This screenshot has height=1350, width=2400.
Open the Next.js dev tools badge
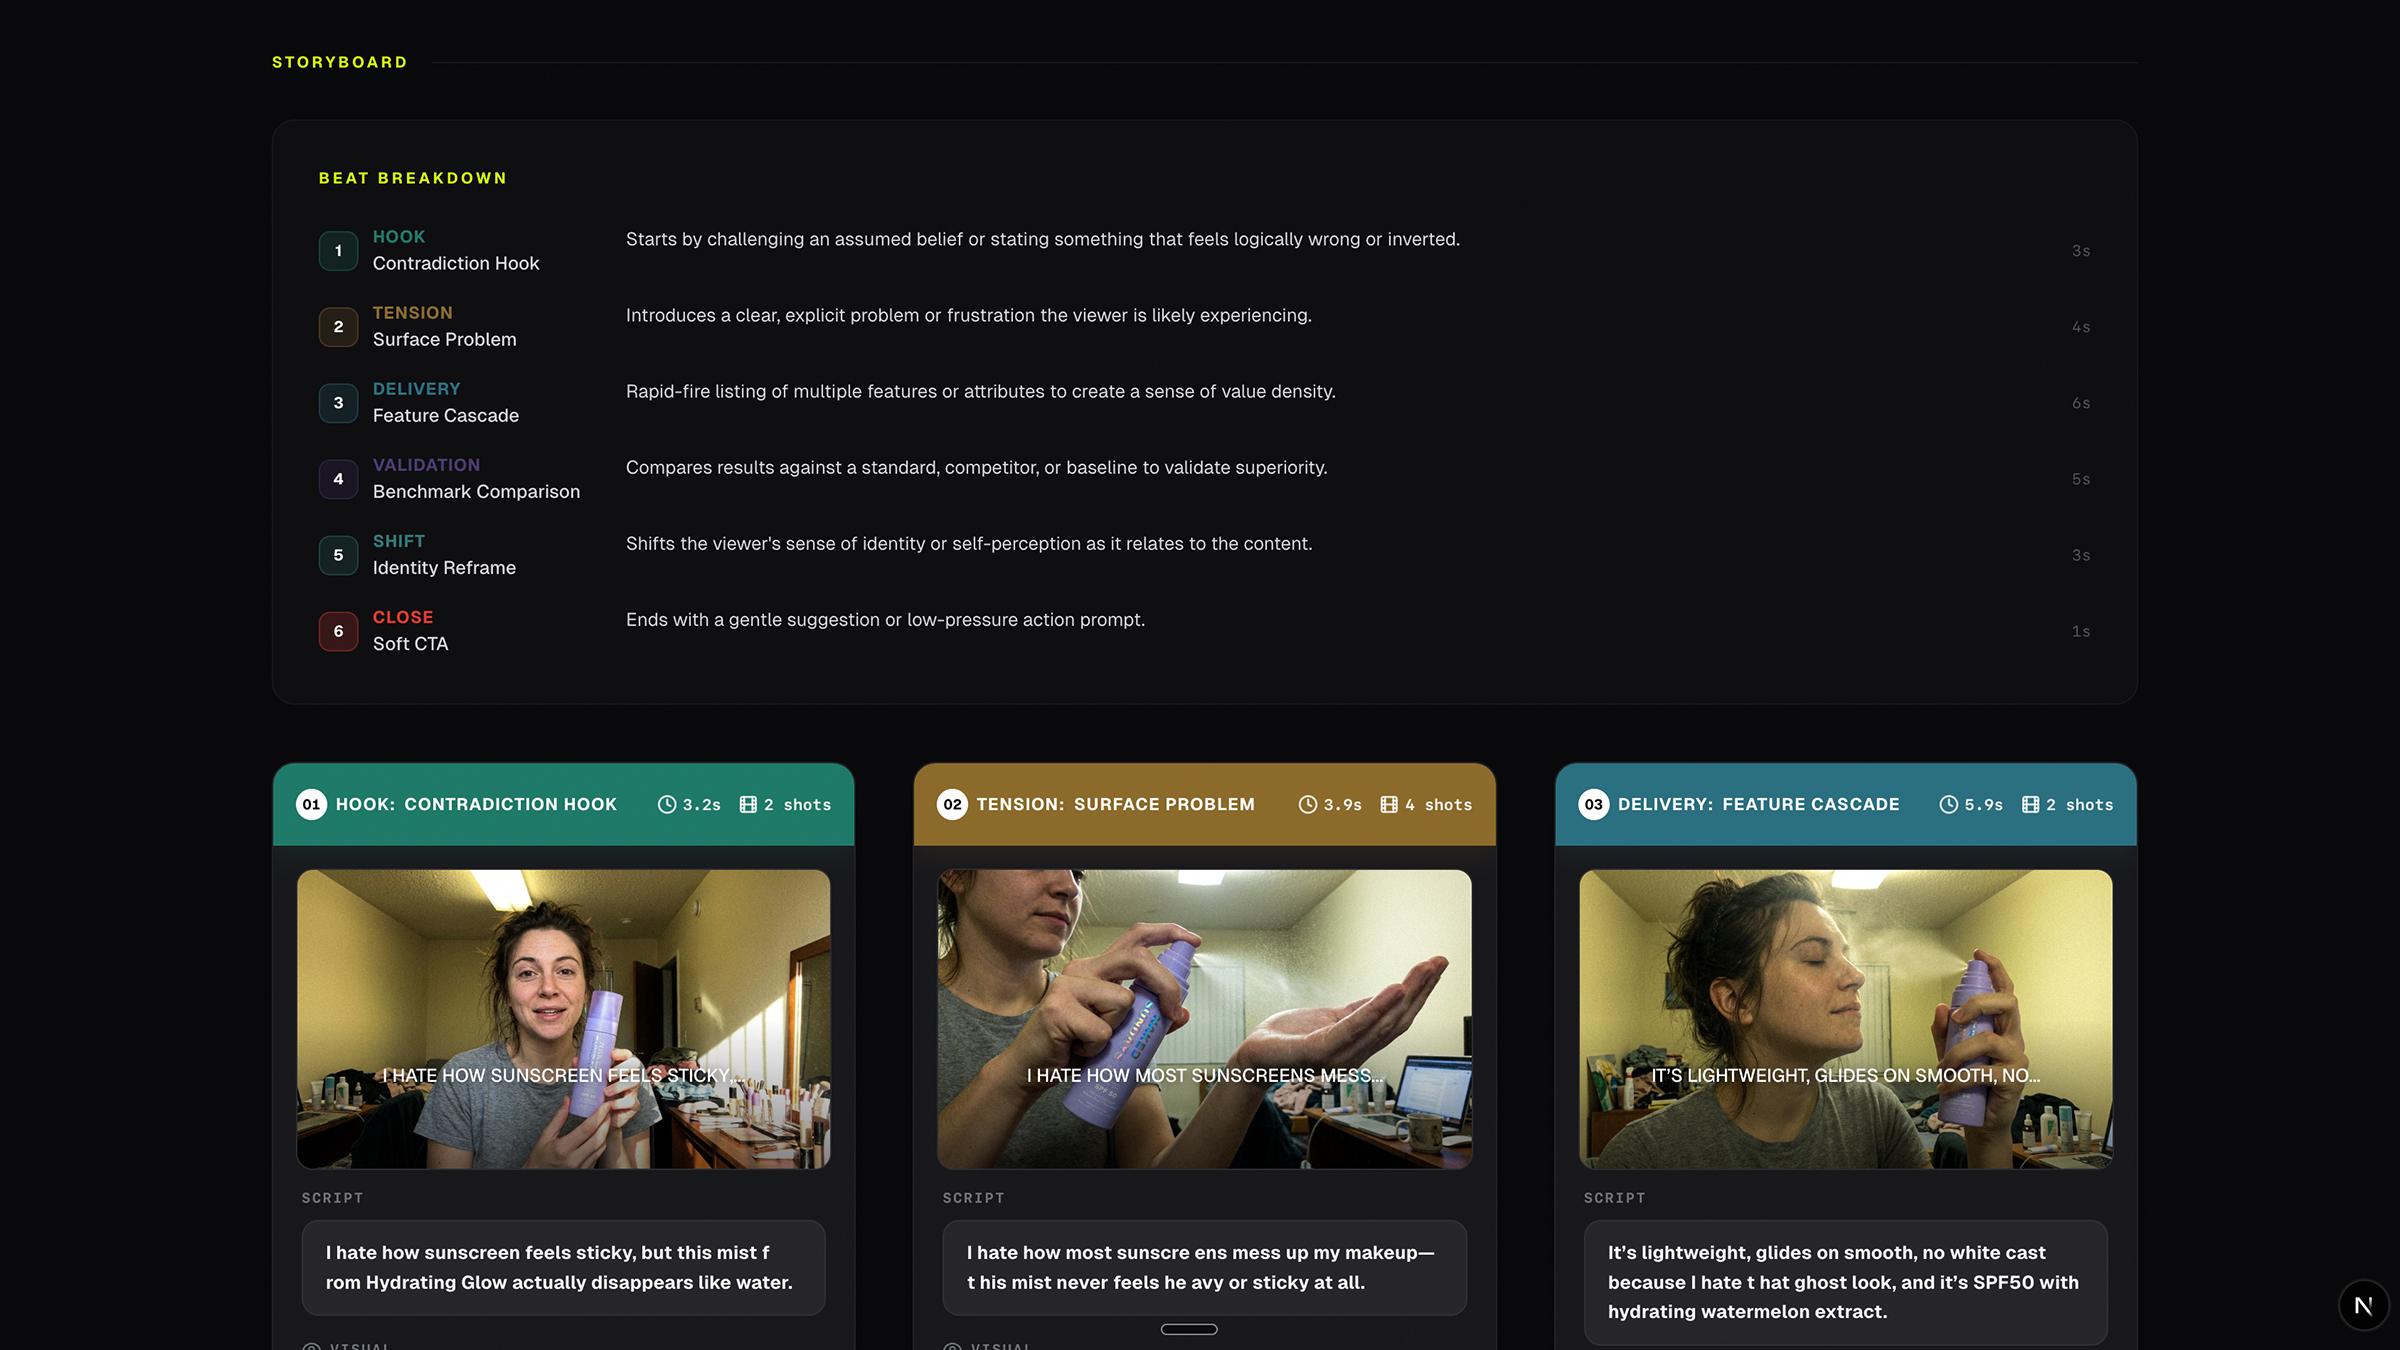click(2364, 1306)
